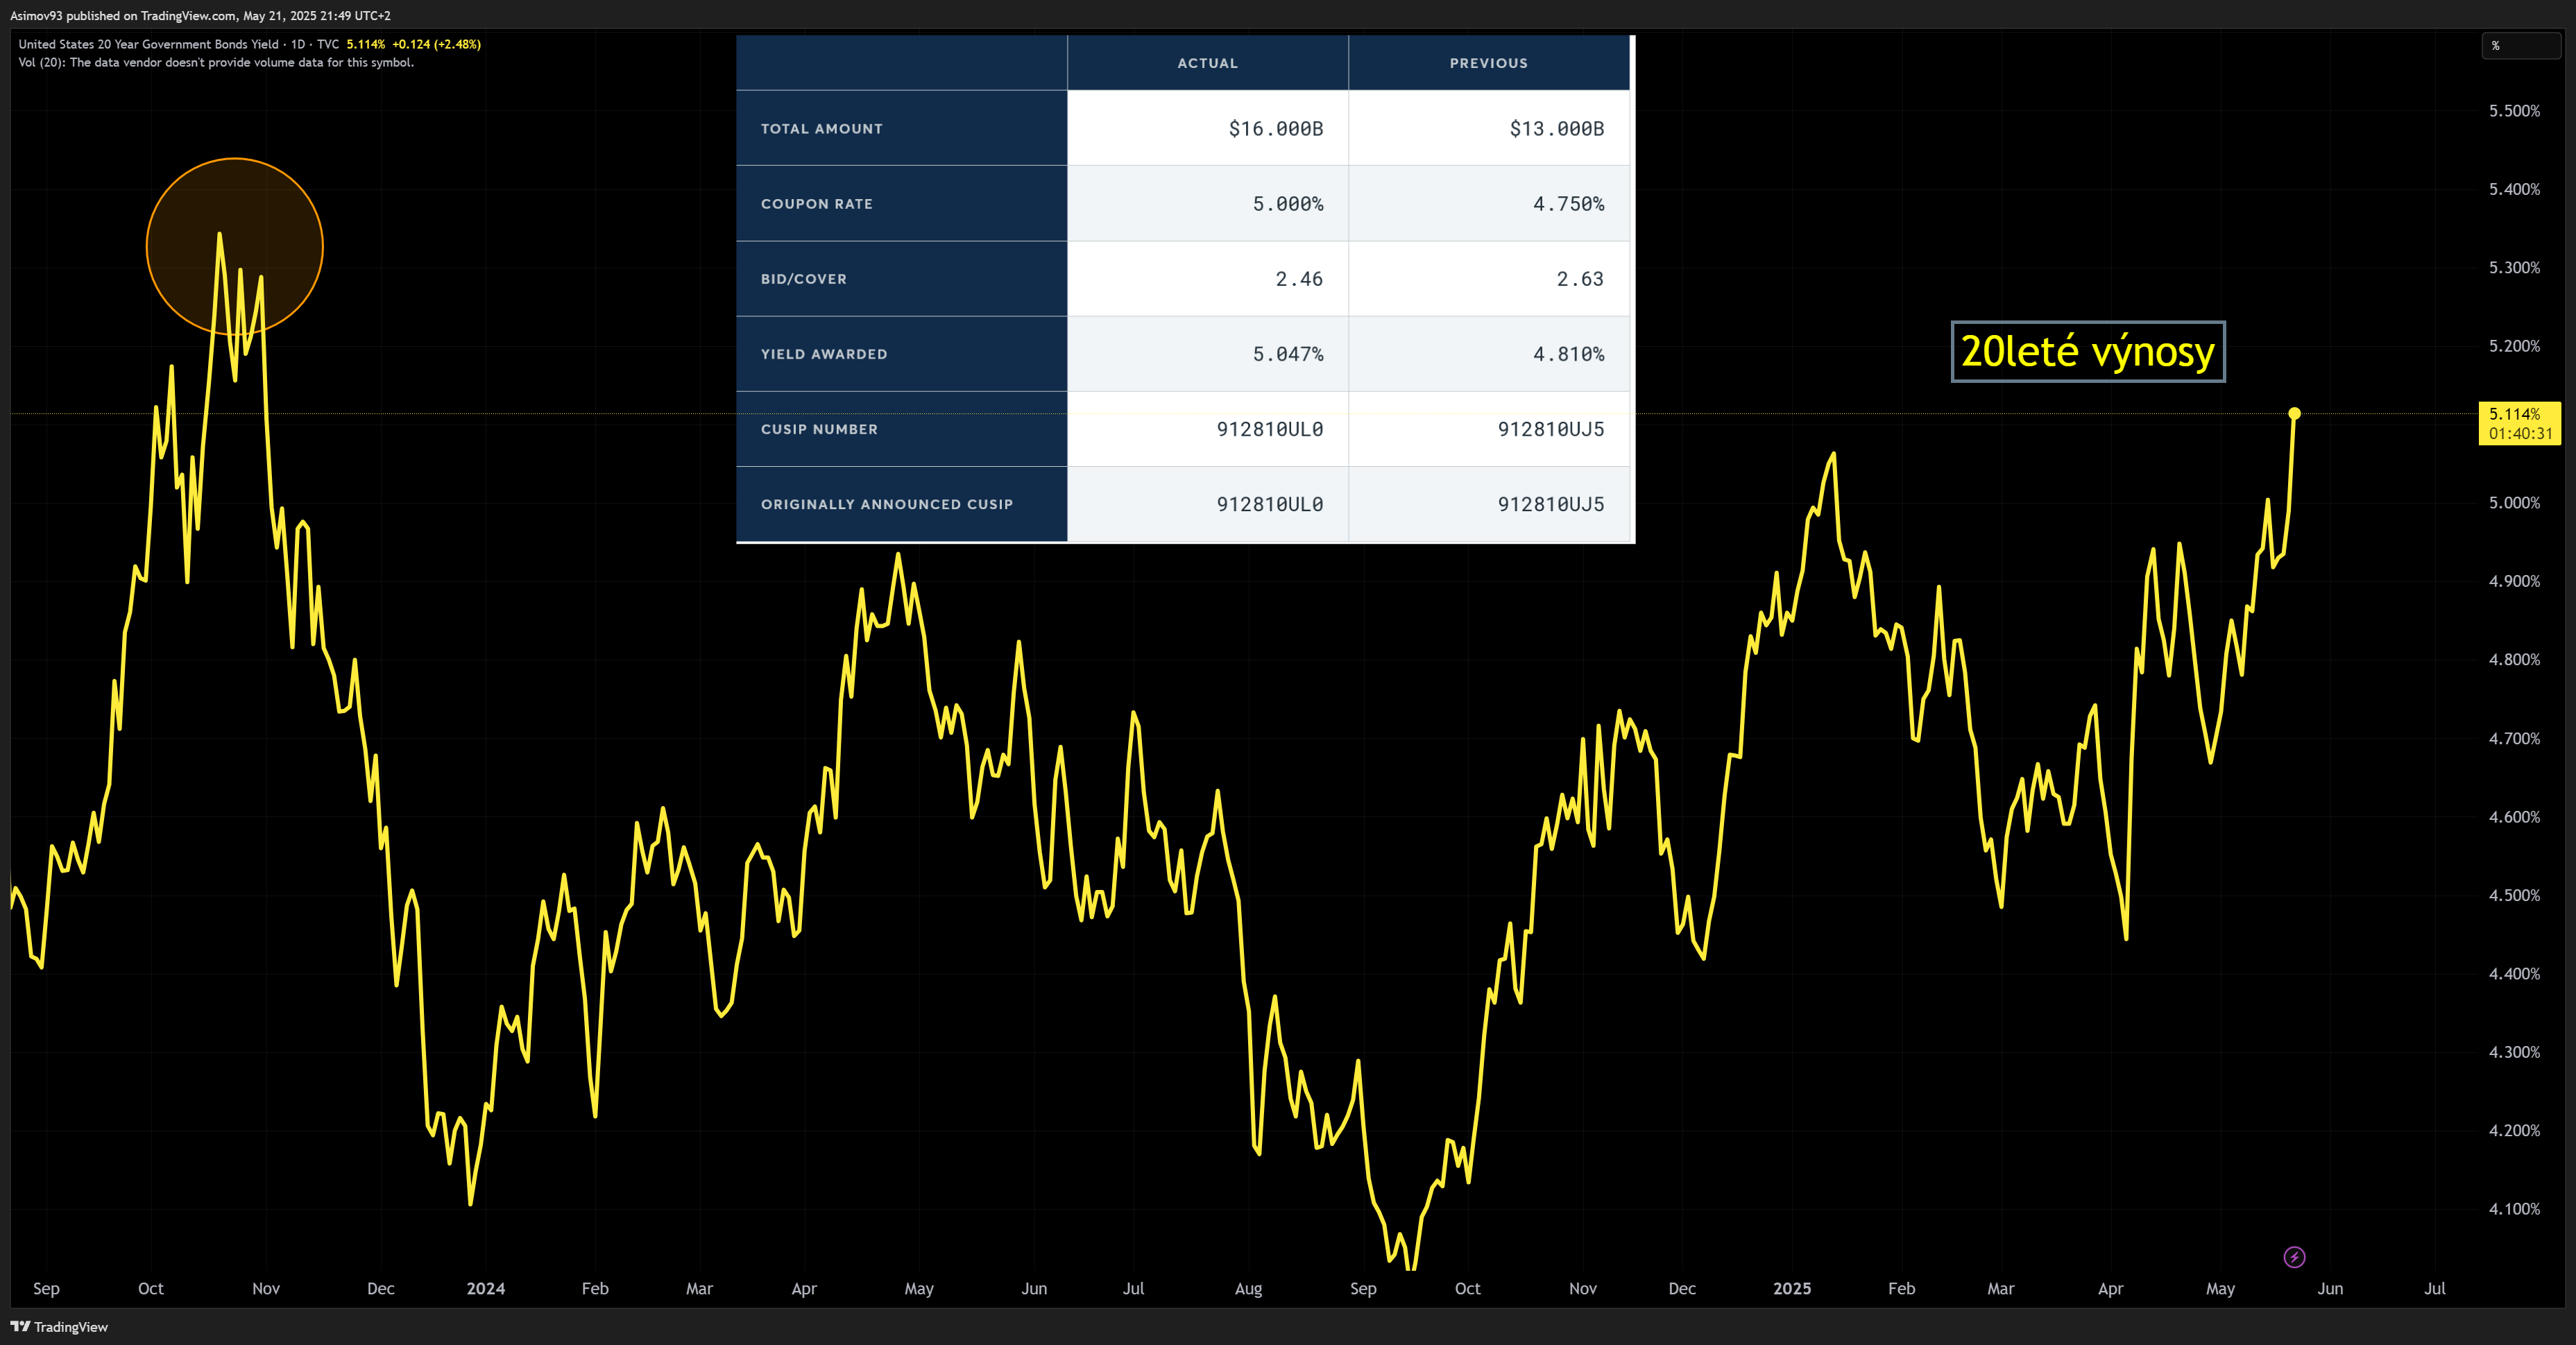Click the 1D interval in chart legend

point(298,44)
